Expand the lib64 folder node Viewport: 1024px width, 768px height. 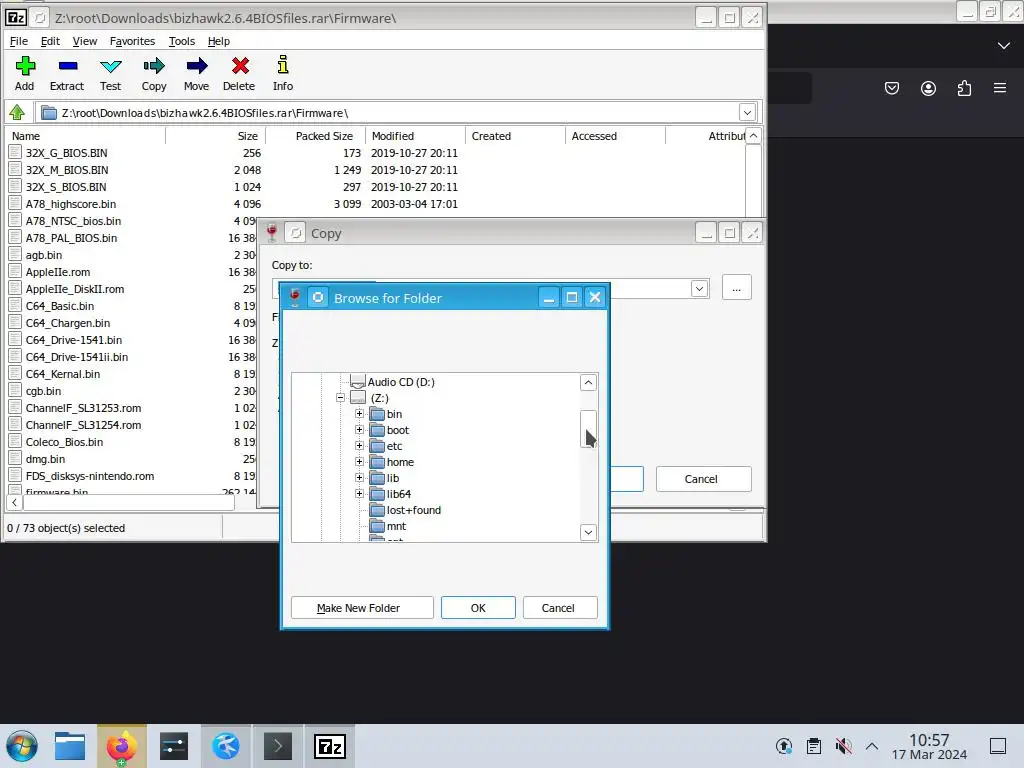(x=359, y=494)
